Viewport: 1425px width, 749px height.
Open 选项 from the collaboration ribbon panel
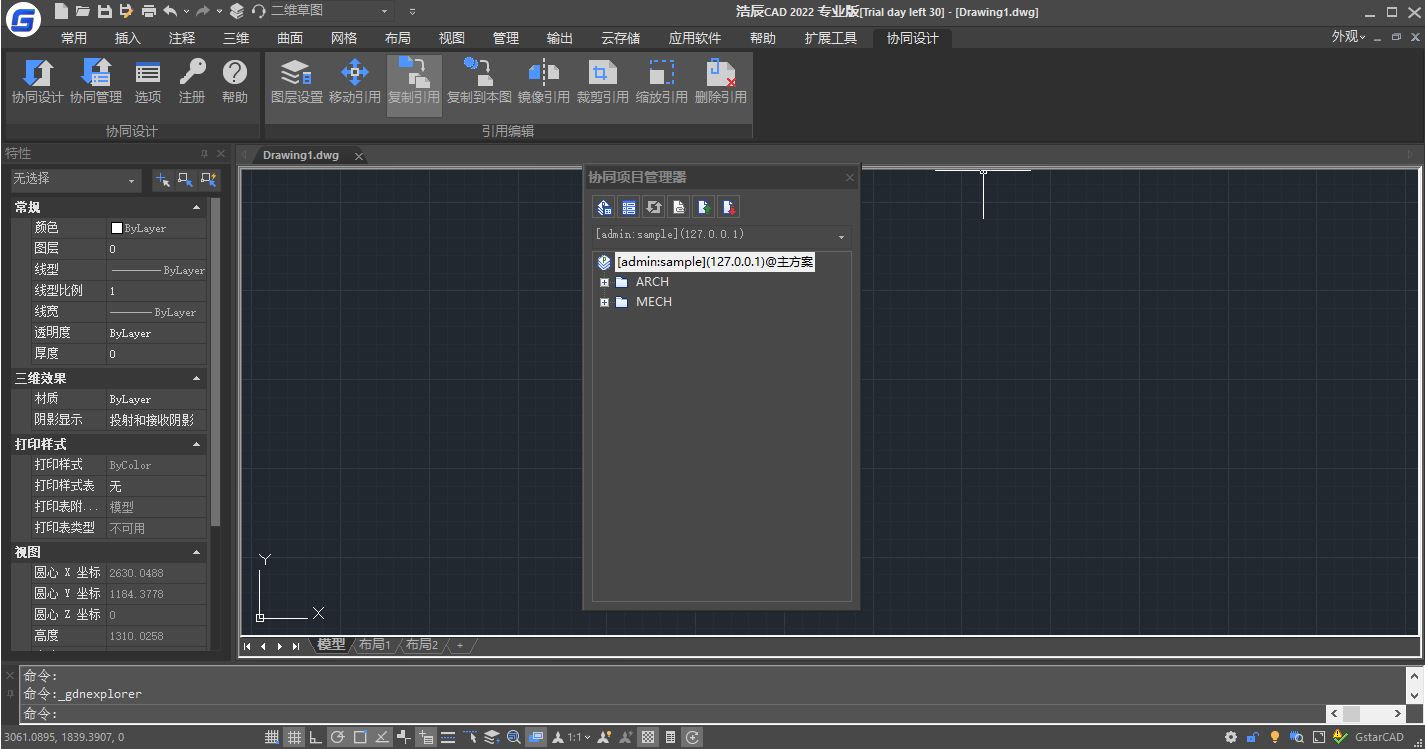pyautogui.click(x=148, y=81)
